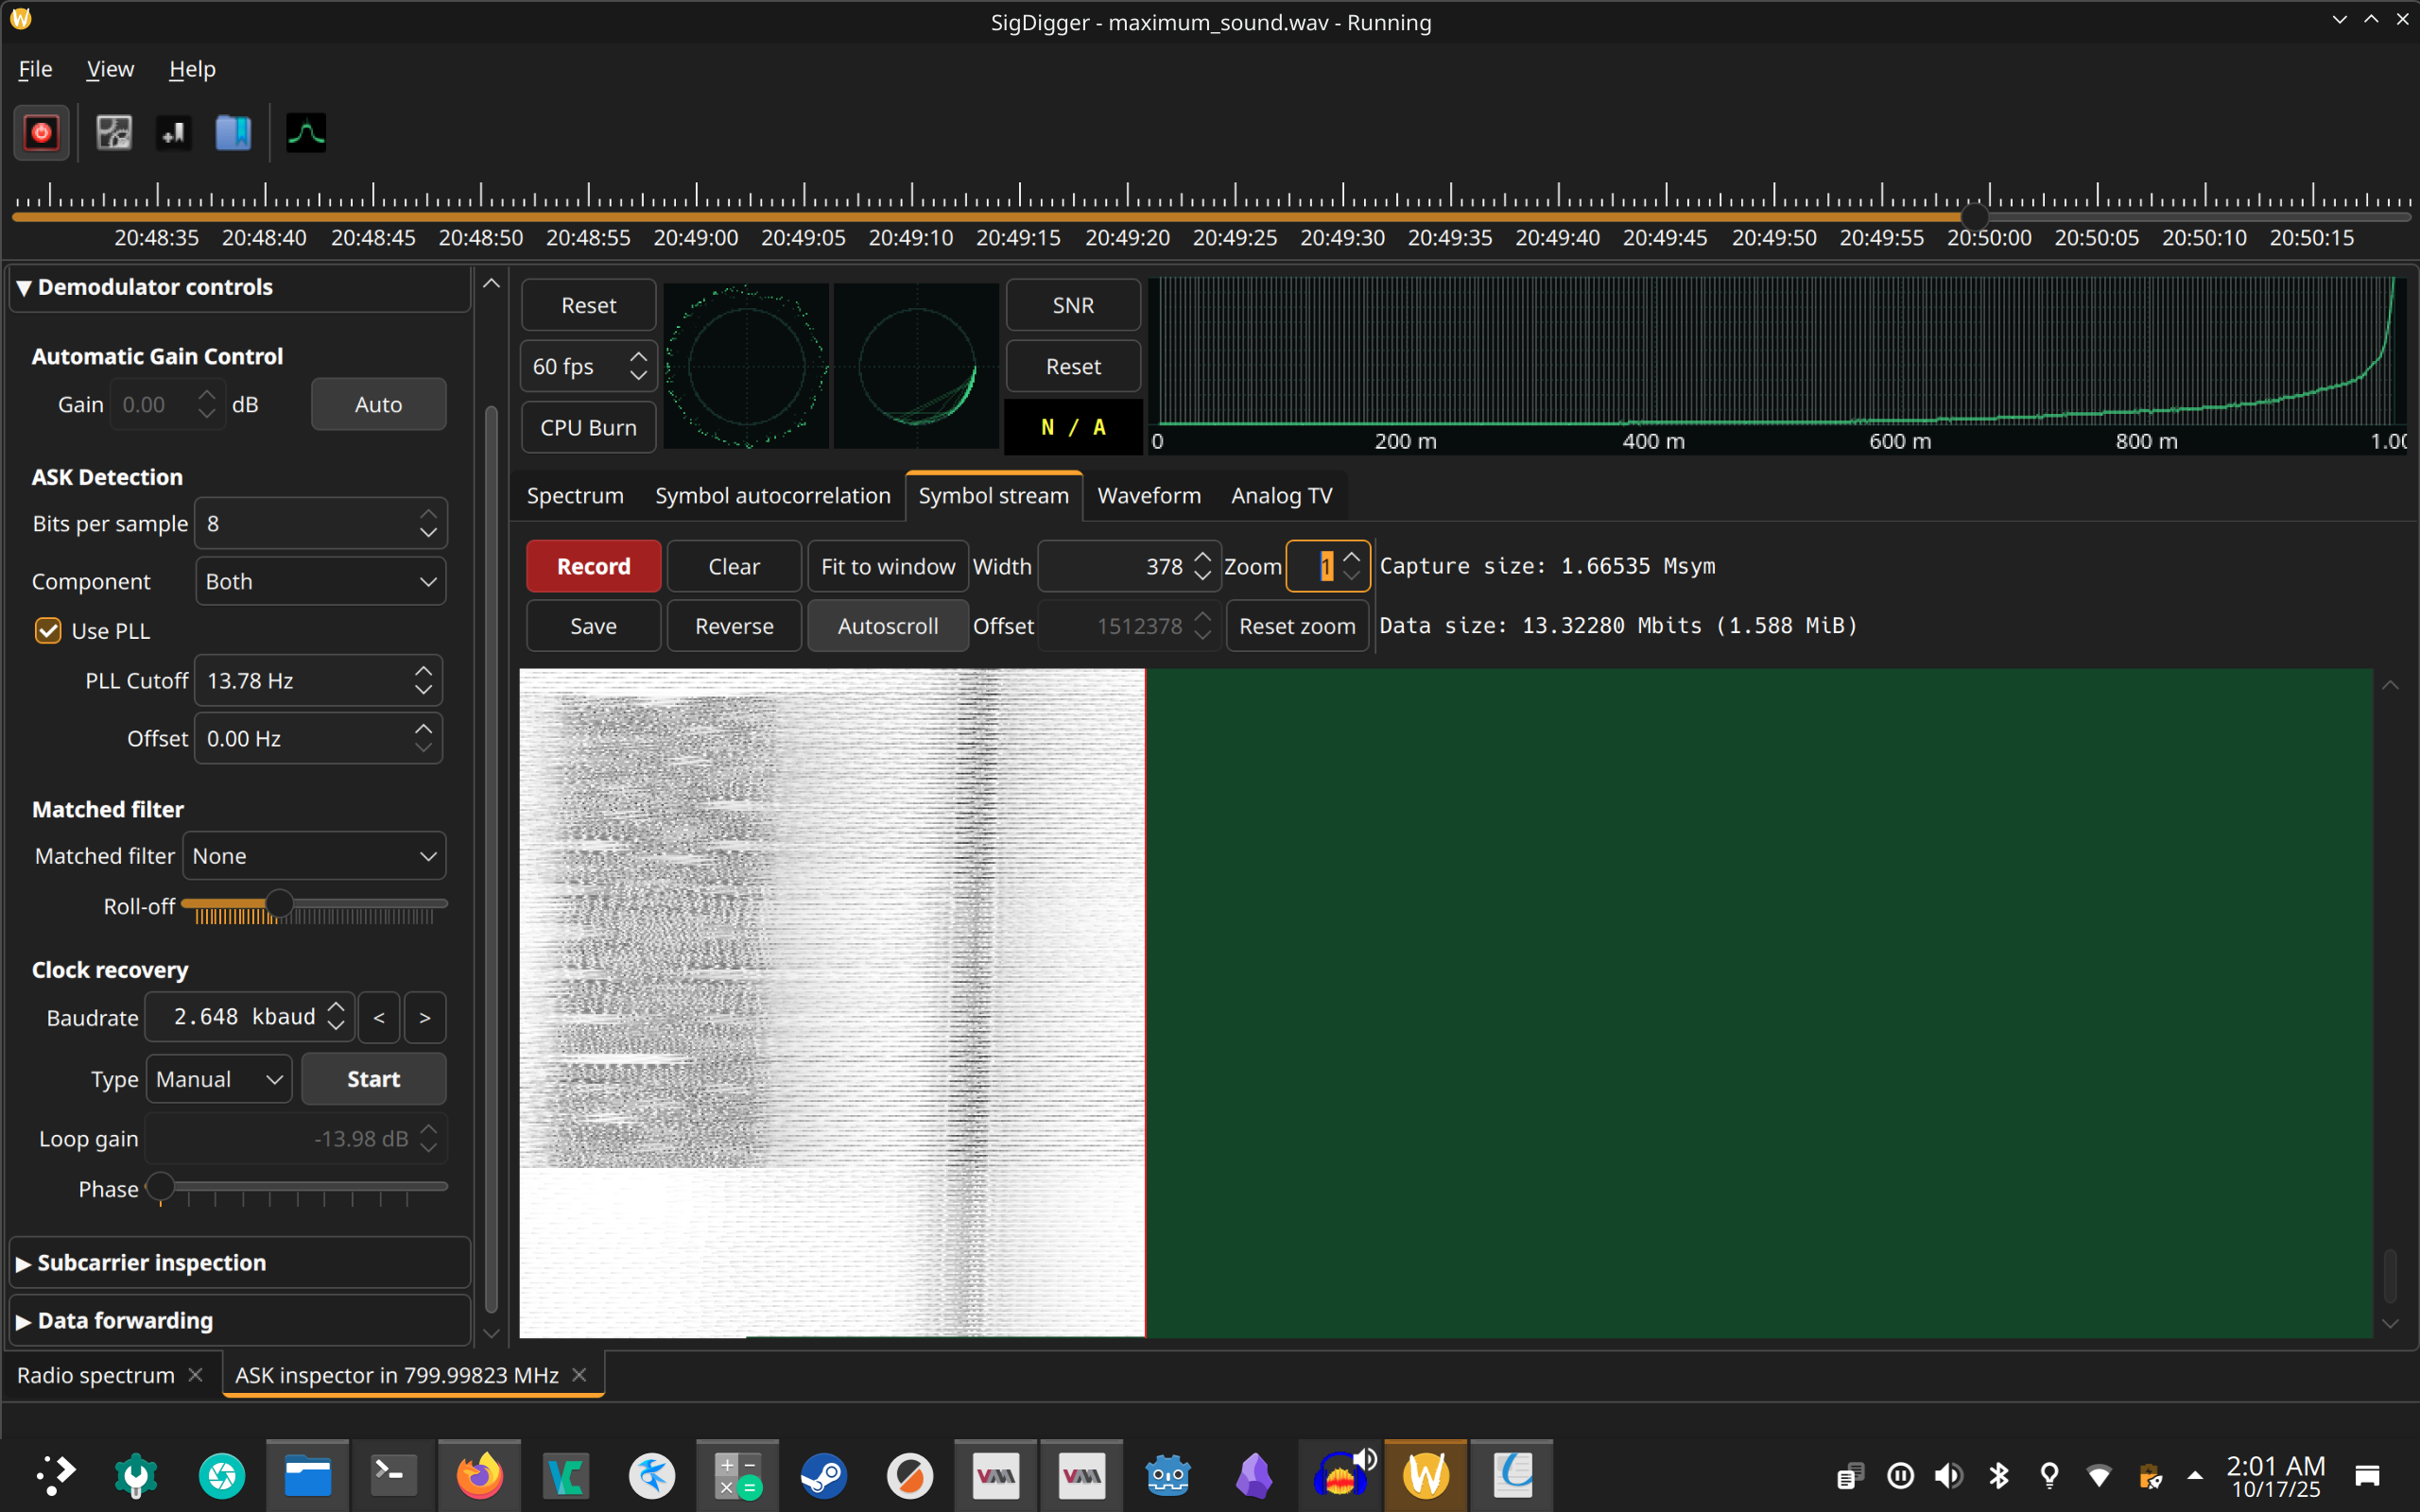Switch to the Waveform tab
Image resolution: width=2420 pixels, height=1512 pixels.
(x=1148, y=496)
